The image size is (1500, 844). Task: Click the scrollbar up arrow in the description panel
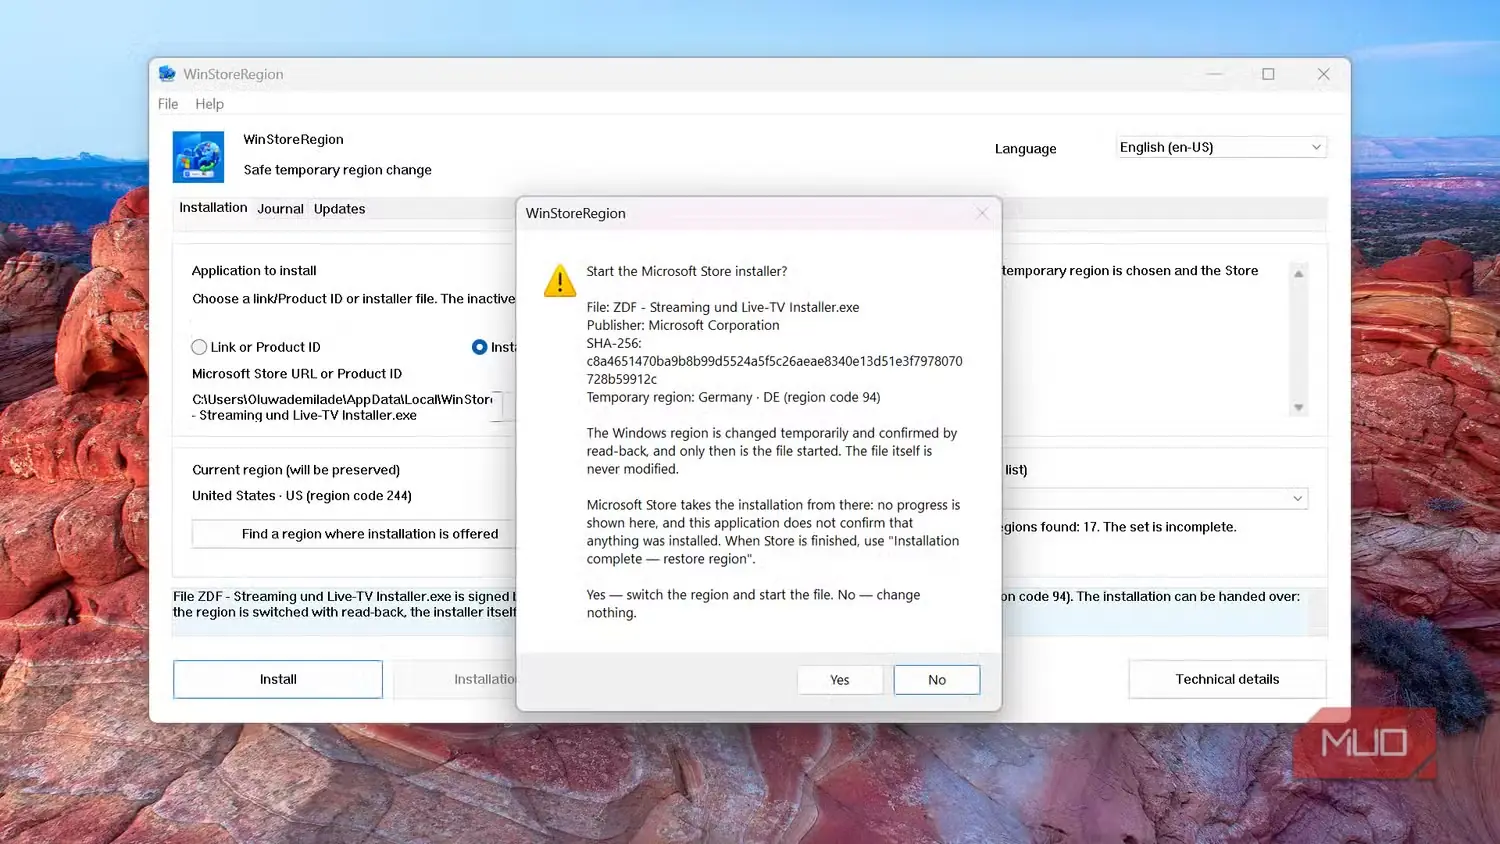point(1298,273)
